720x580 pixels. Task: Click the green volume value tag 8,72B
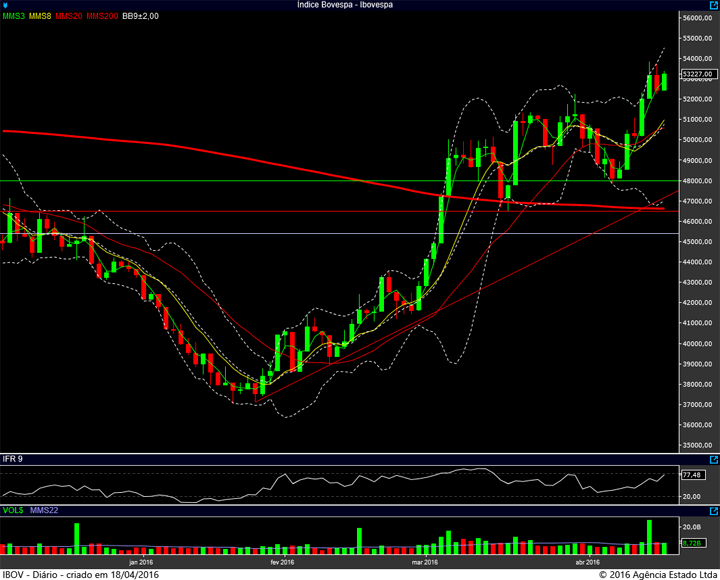[693, 543]
